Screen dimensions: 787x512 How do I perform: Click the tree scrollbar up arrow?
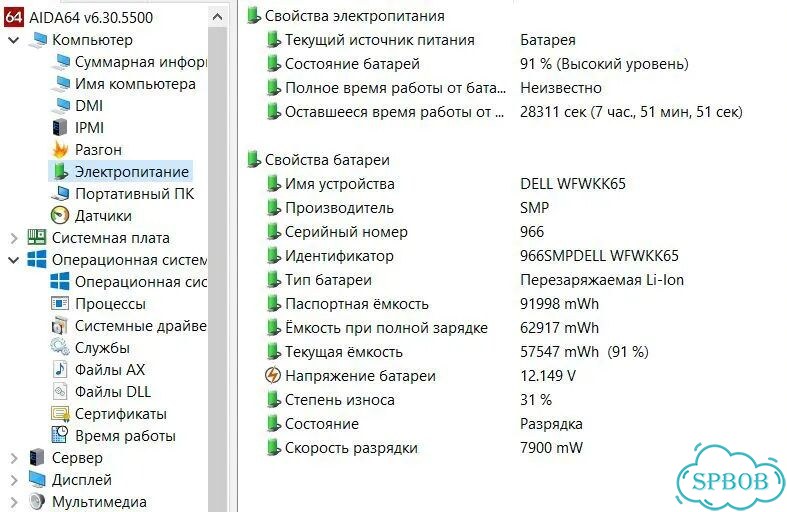point(217,17)
